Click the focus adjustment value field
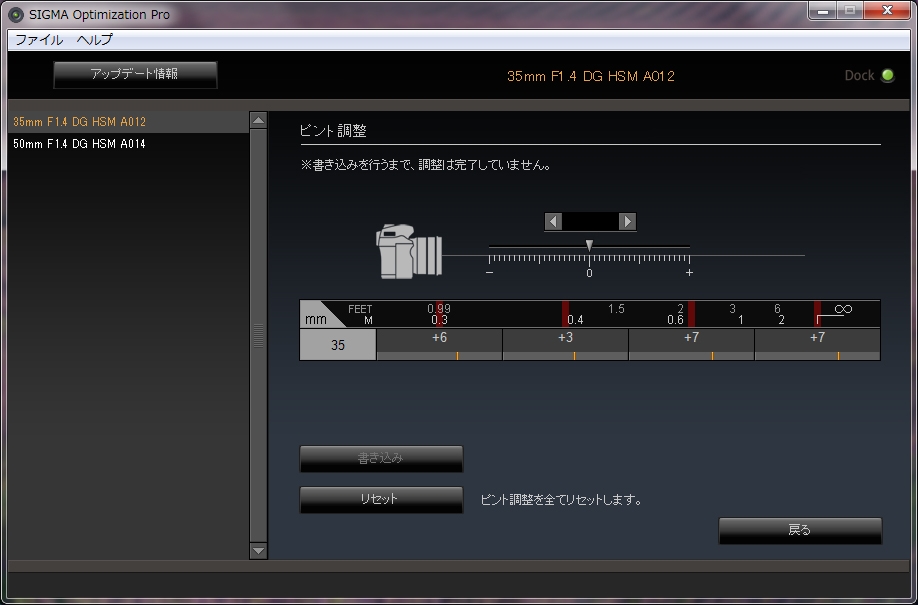This screenshot has height=605, width=918. 590,221
